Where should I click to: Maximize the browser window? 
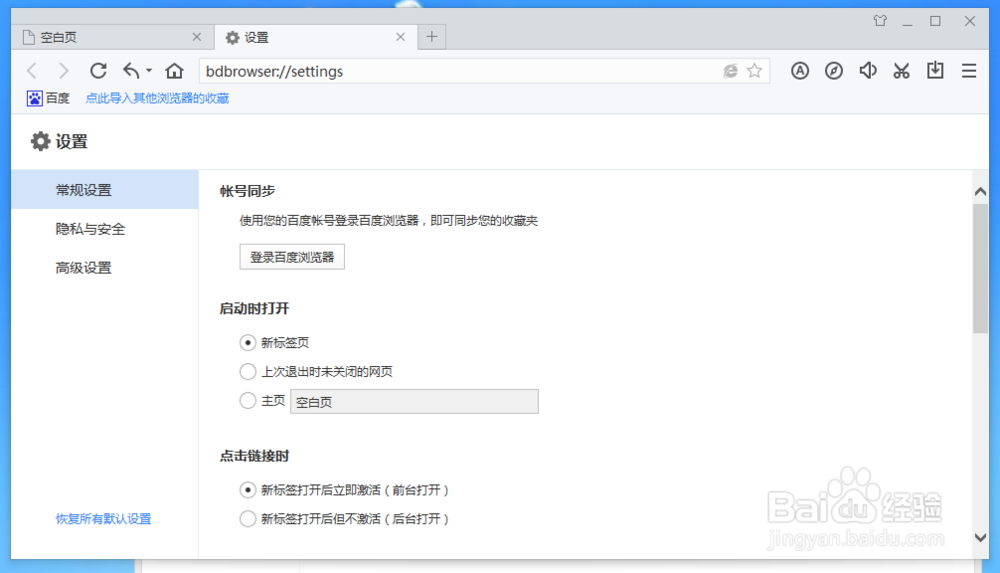coord(935,21)
